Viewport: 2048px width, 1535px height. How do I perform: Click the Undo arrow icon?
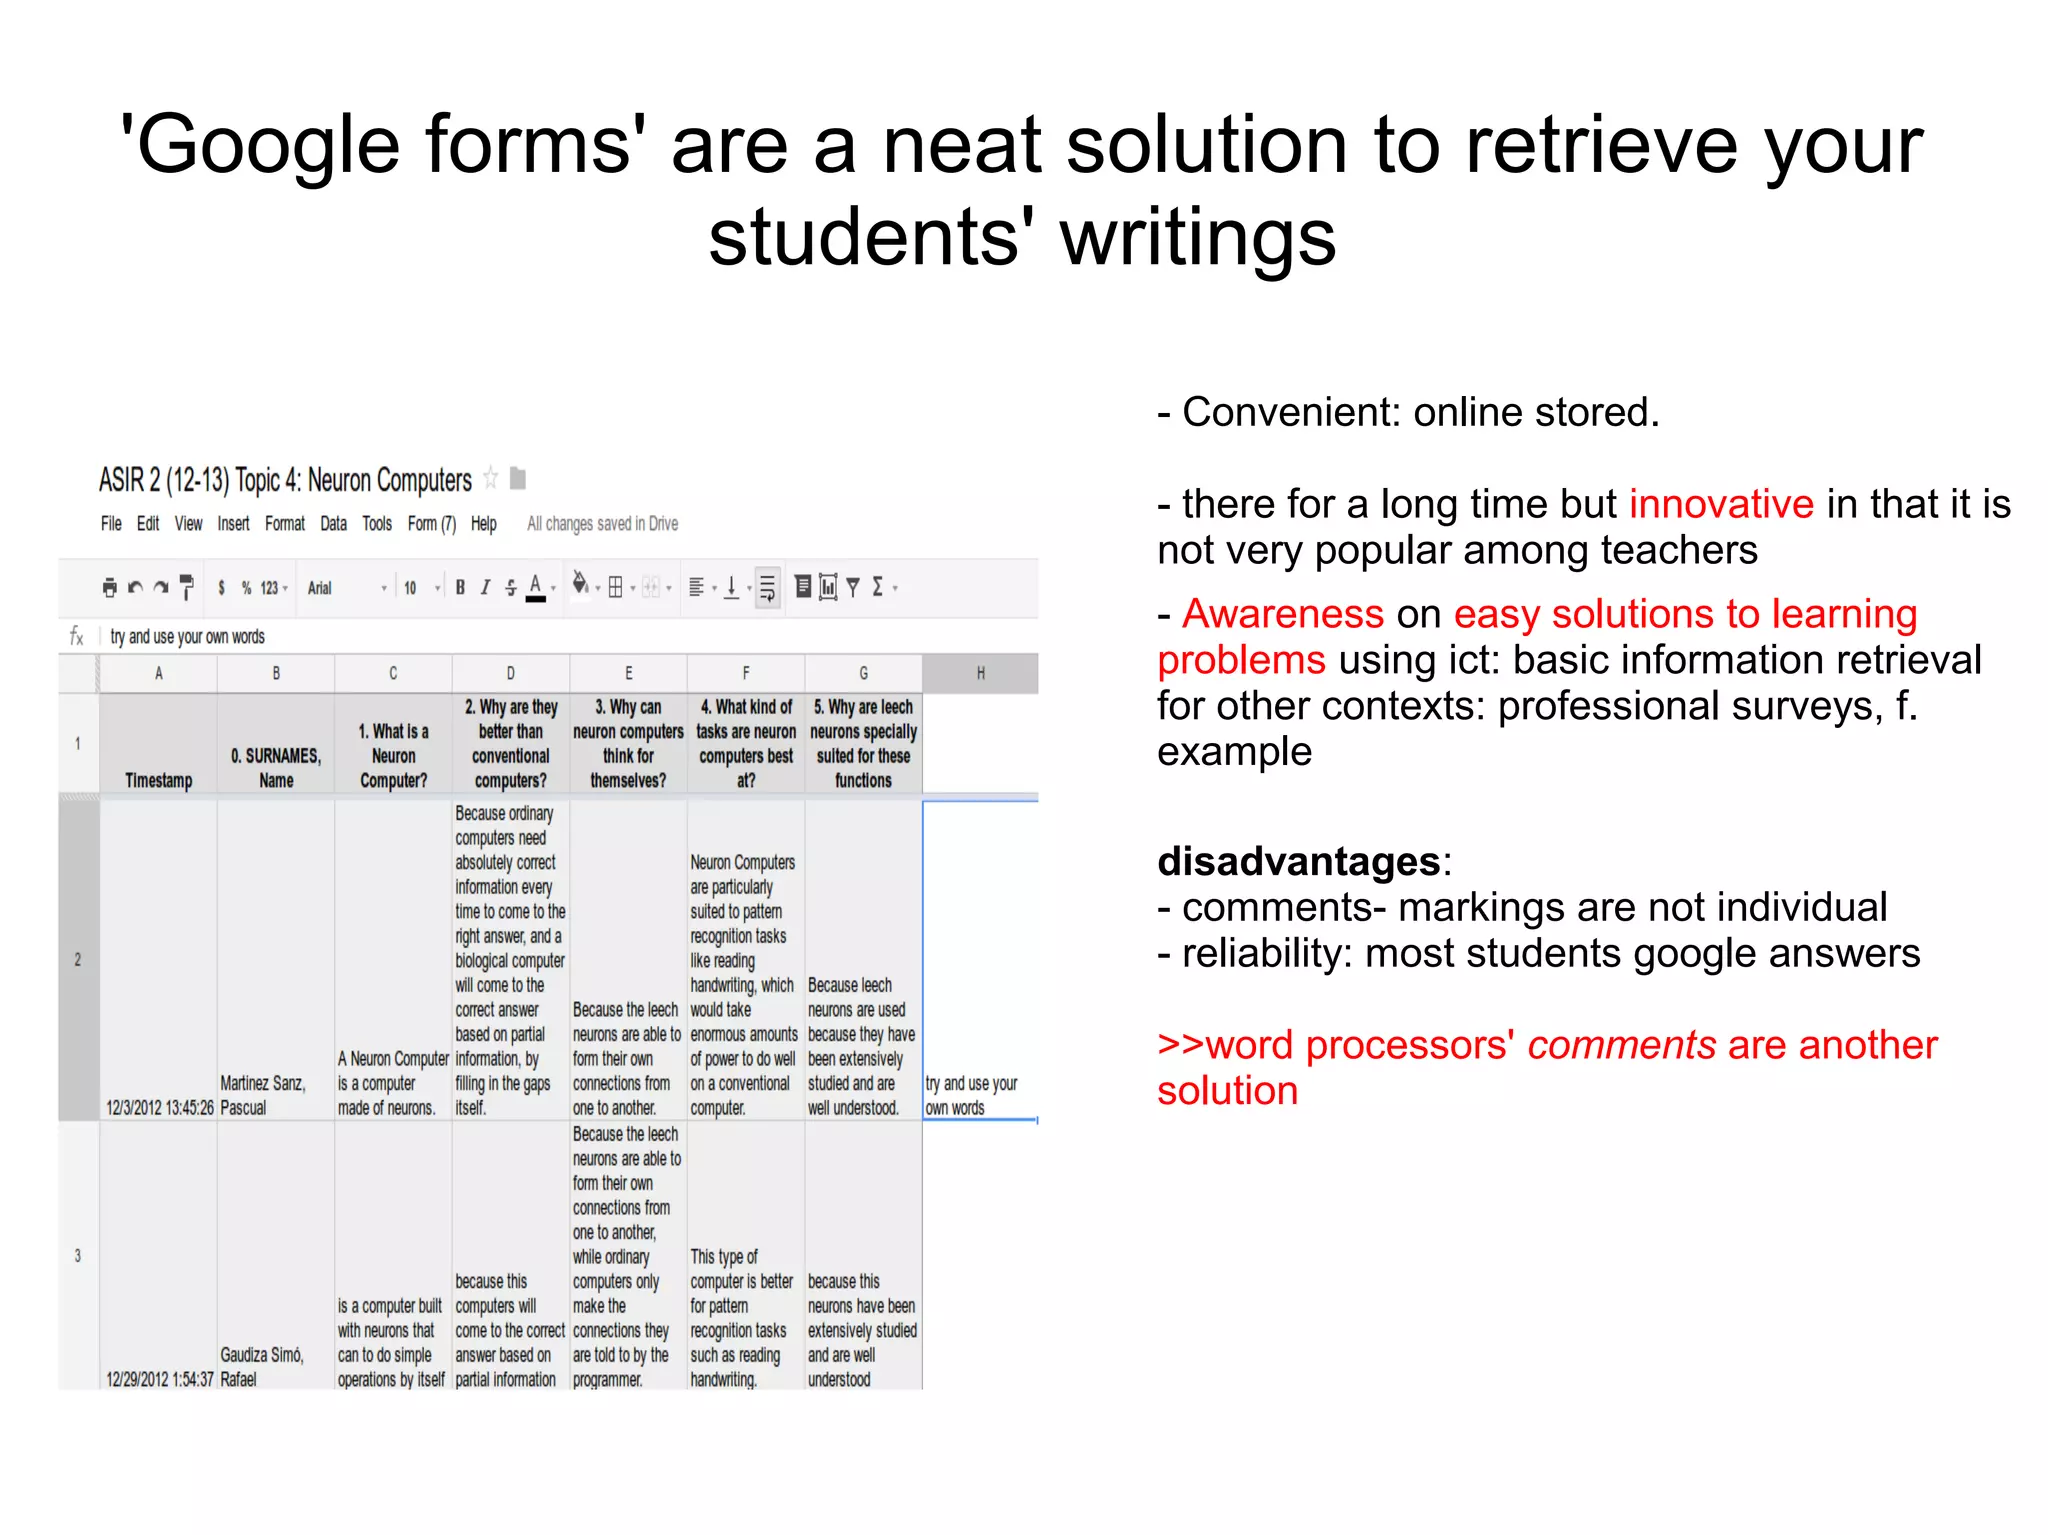(135, 588)
